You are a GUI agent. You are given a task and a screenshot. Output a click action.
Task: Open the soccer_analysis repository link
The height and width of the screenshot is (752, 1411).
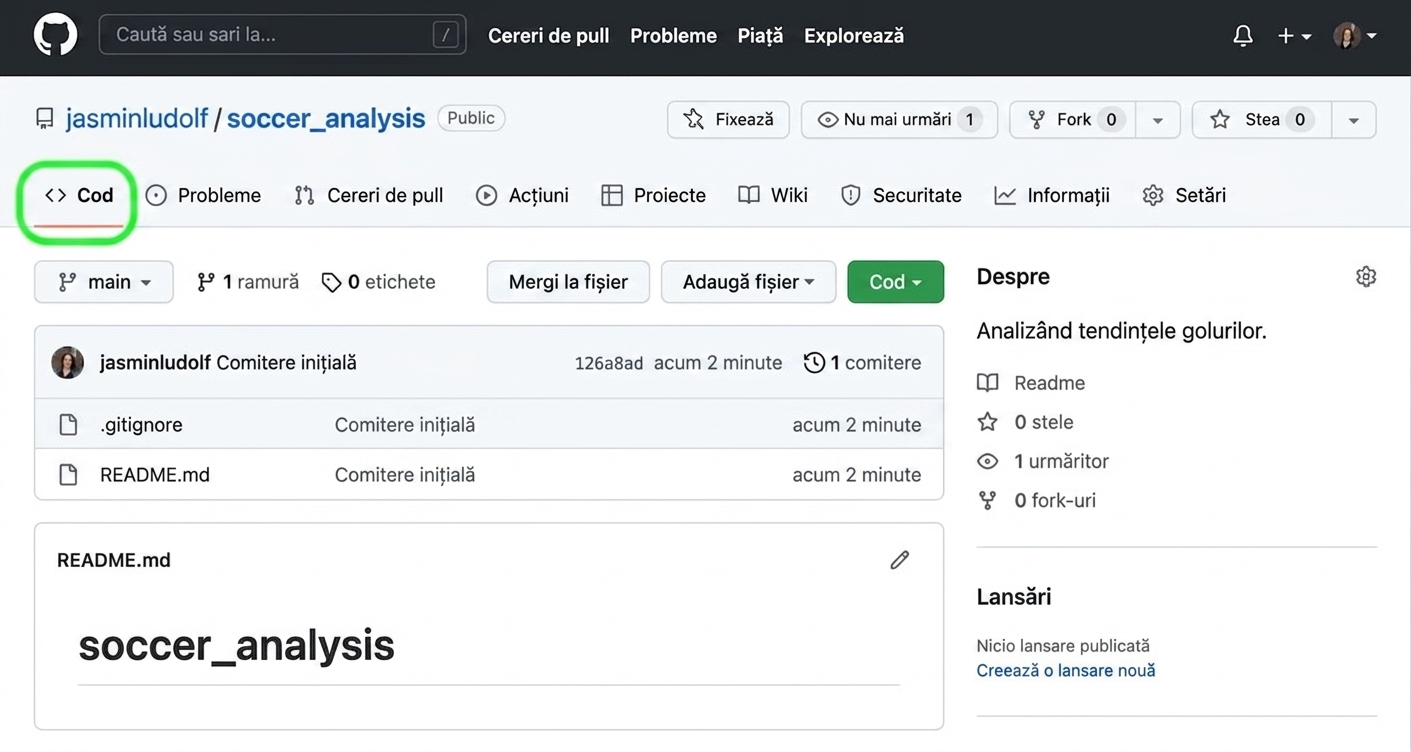click(x=326, y=118)
